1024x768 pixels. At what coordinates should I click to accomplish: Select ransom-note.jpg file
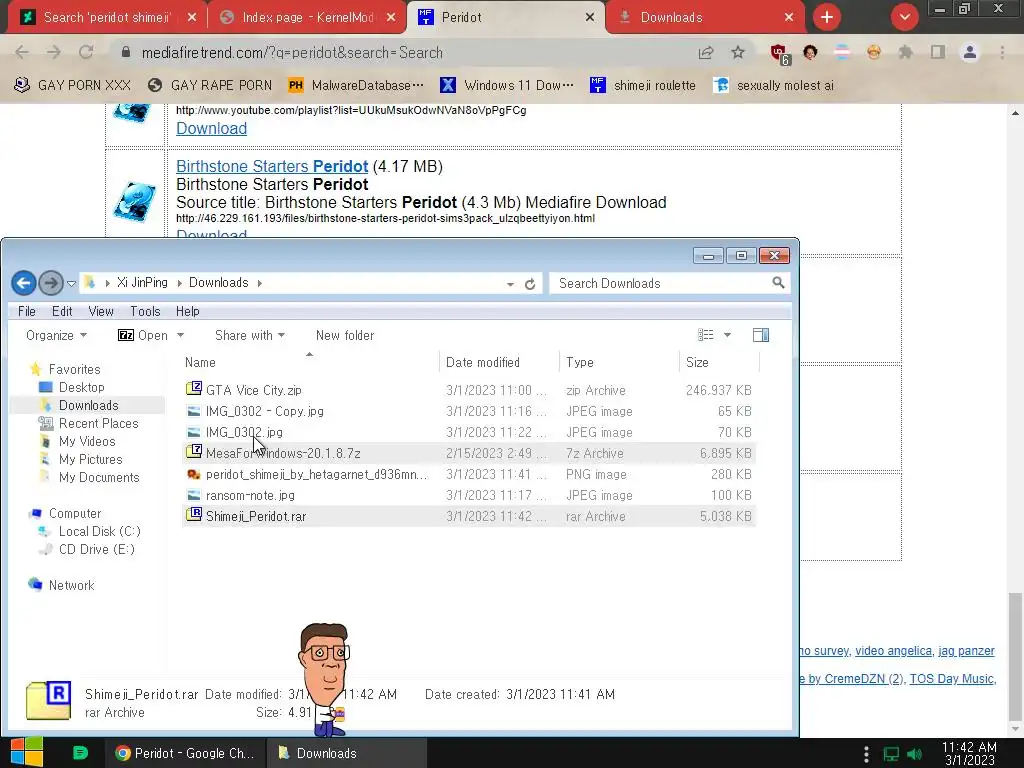click(x=468, y=495)
